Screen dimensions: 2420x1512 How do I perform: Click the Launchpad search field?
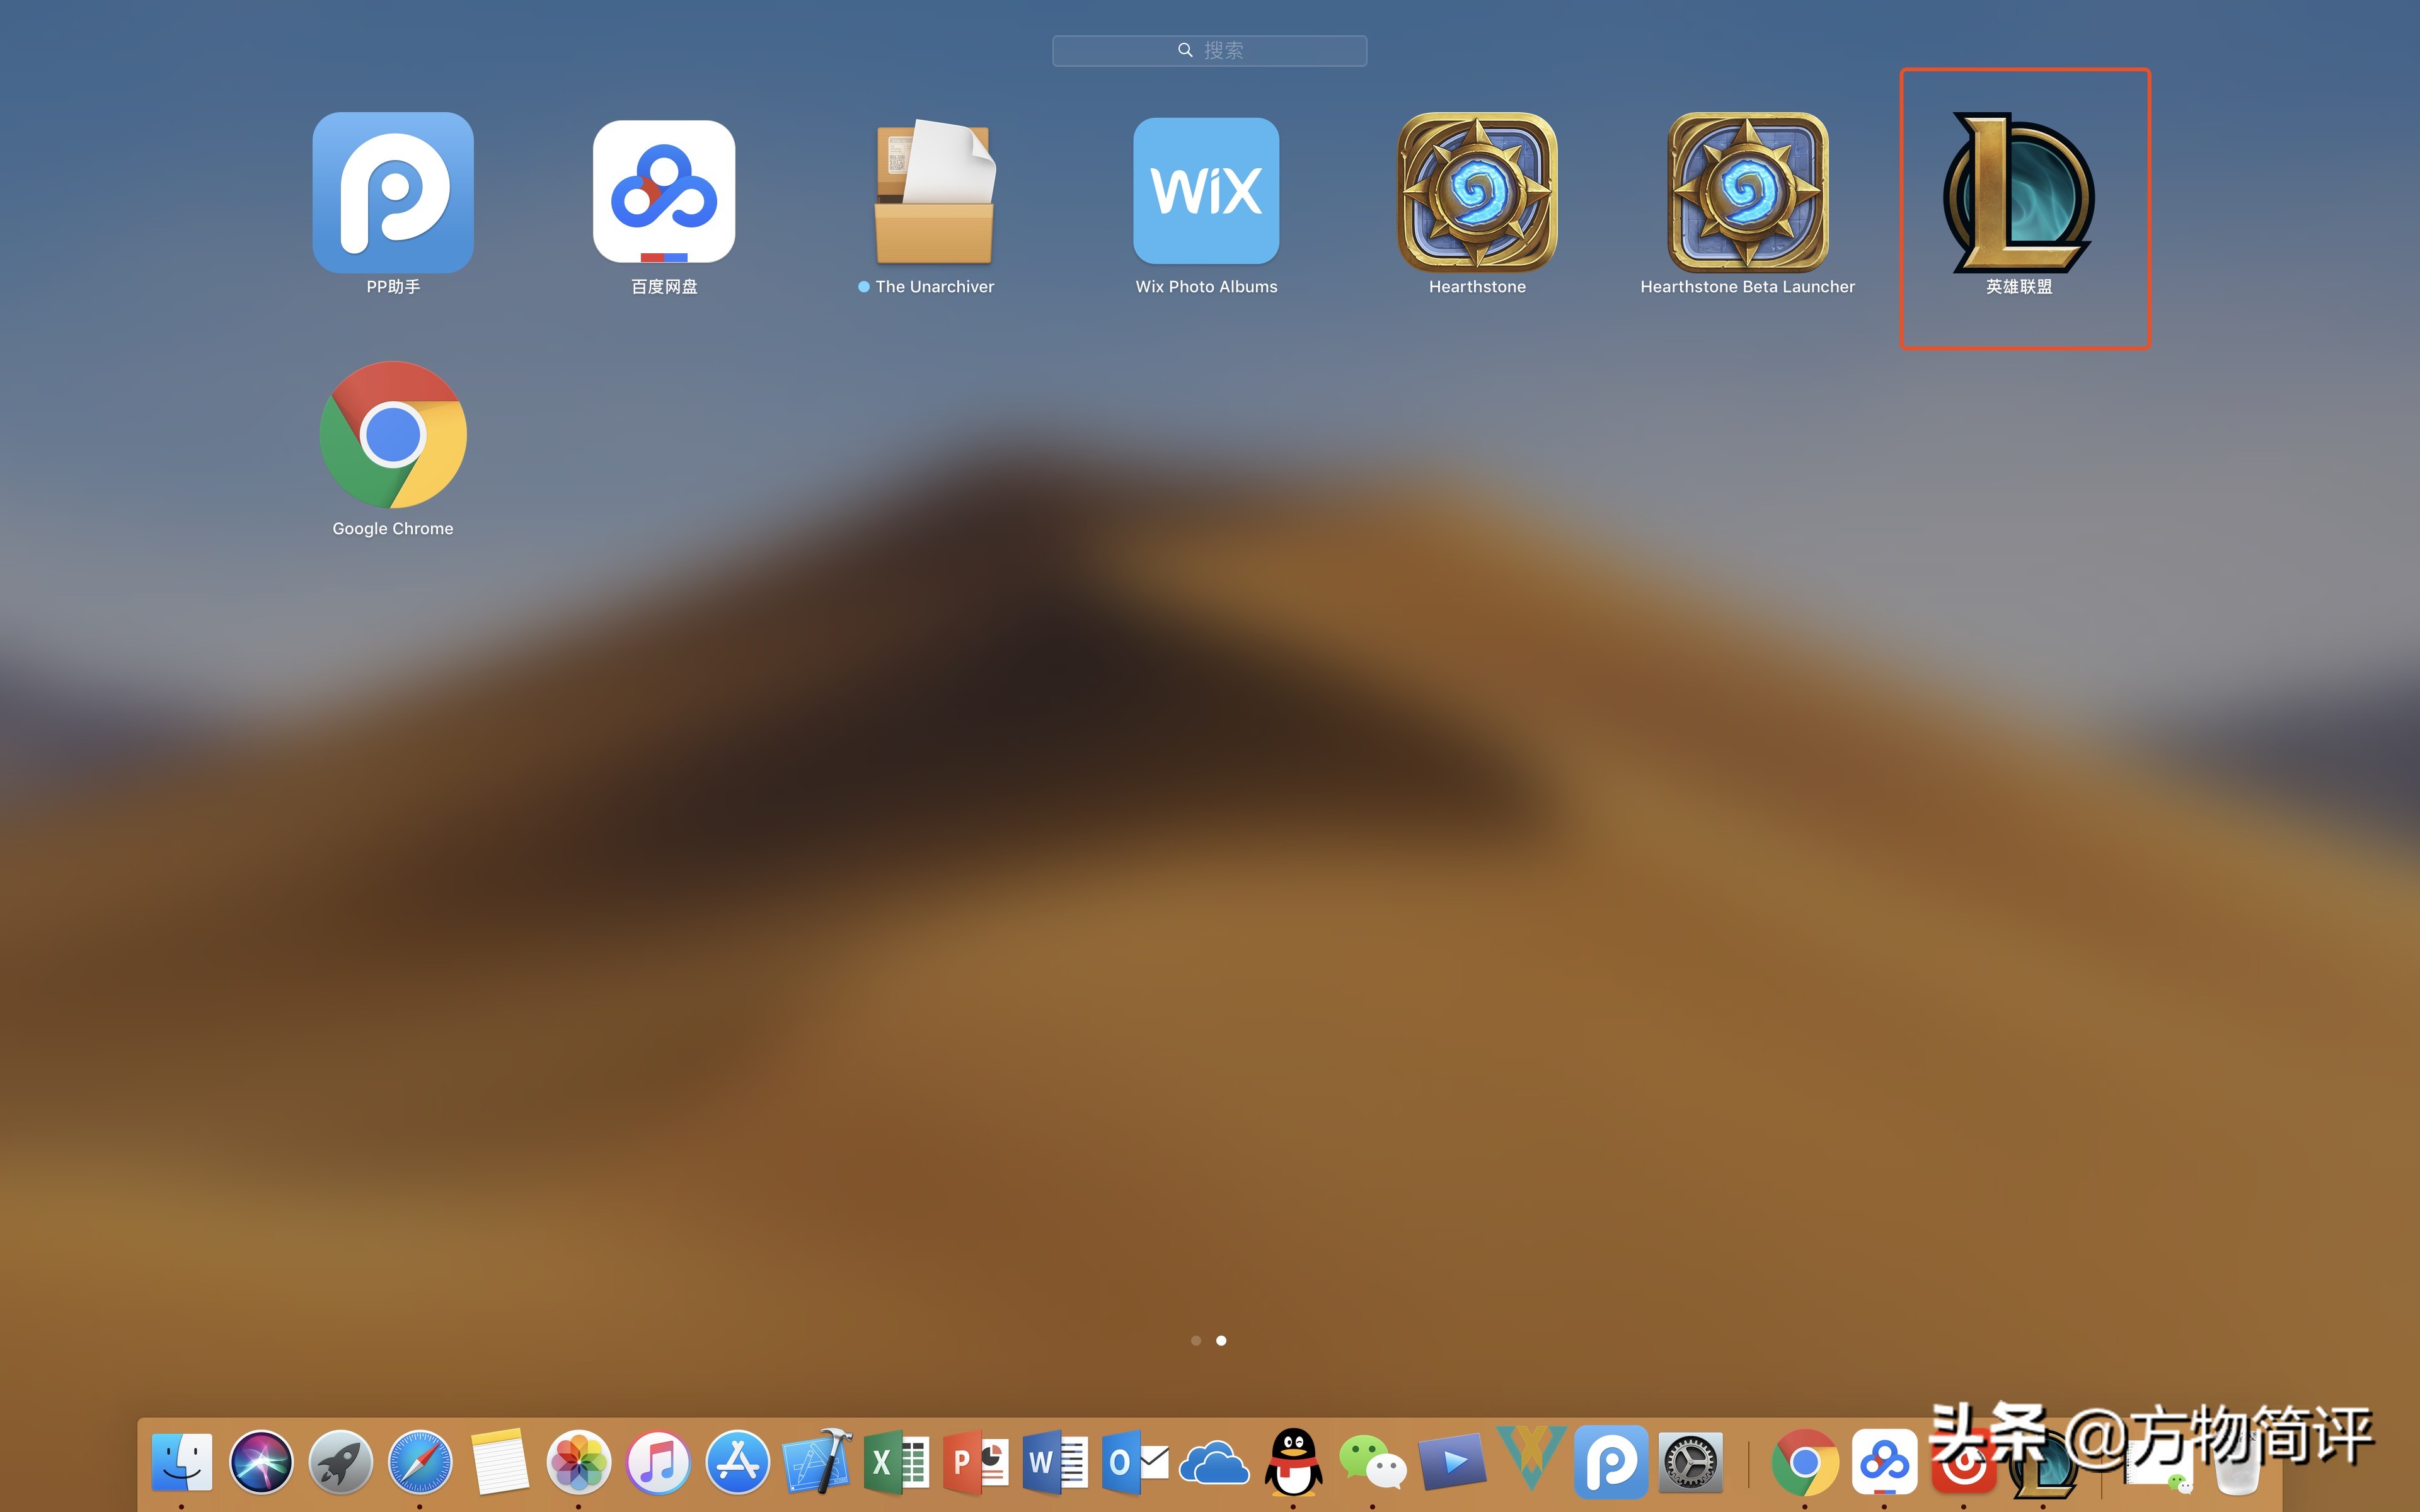click(1209, 51)
